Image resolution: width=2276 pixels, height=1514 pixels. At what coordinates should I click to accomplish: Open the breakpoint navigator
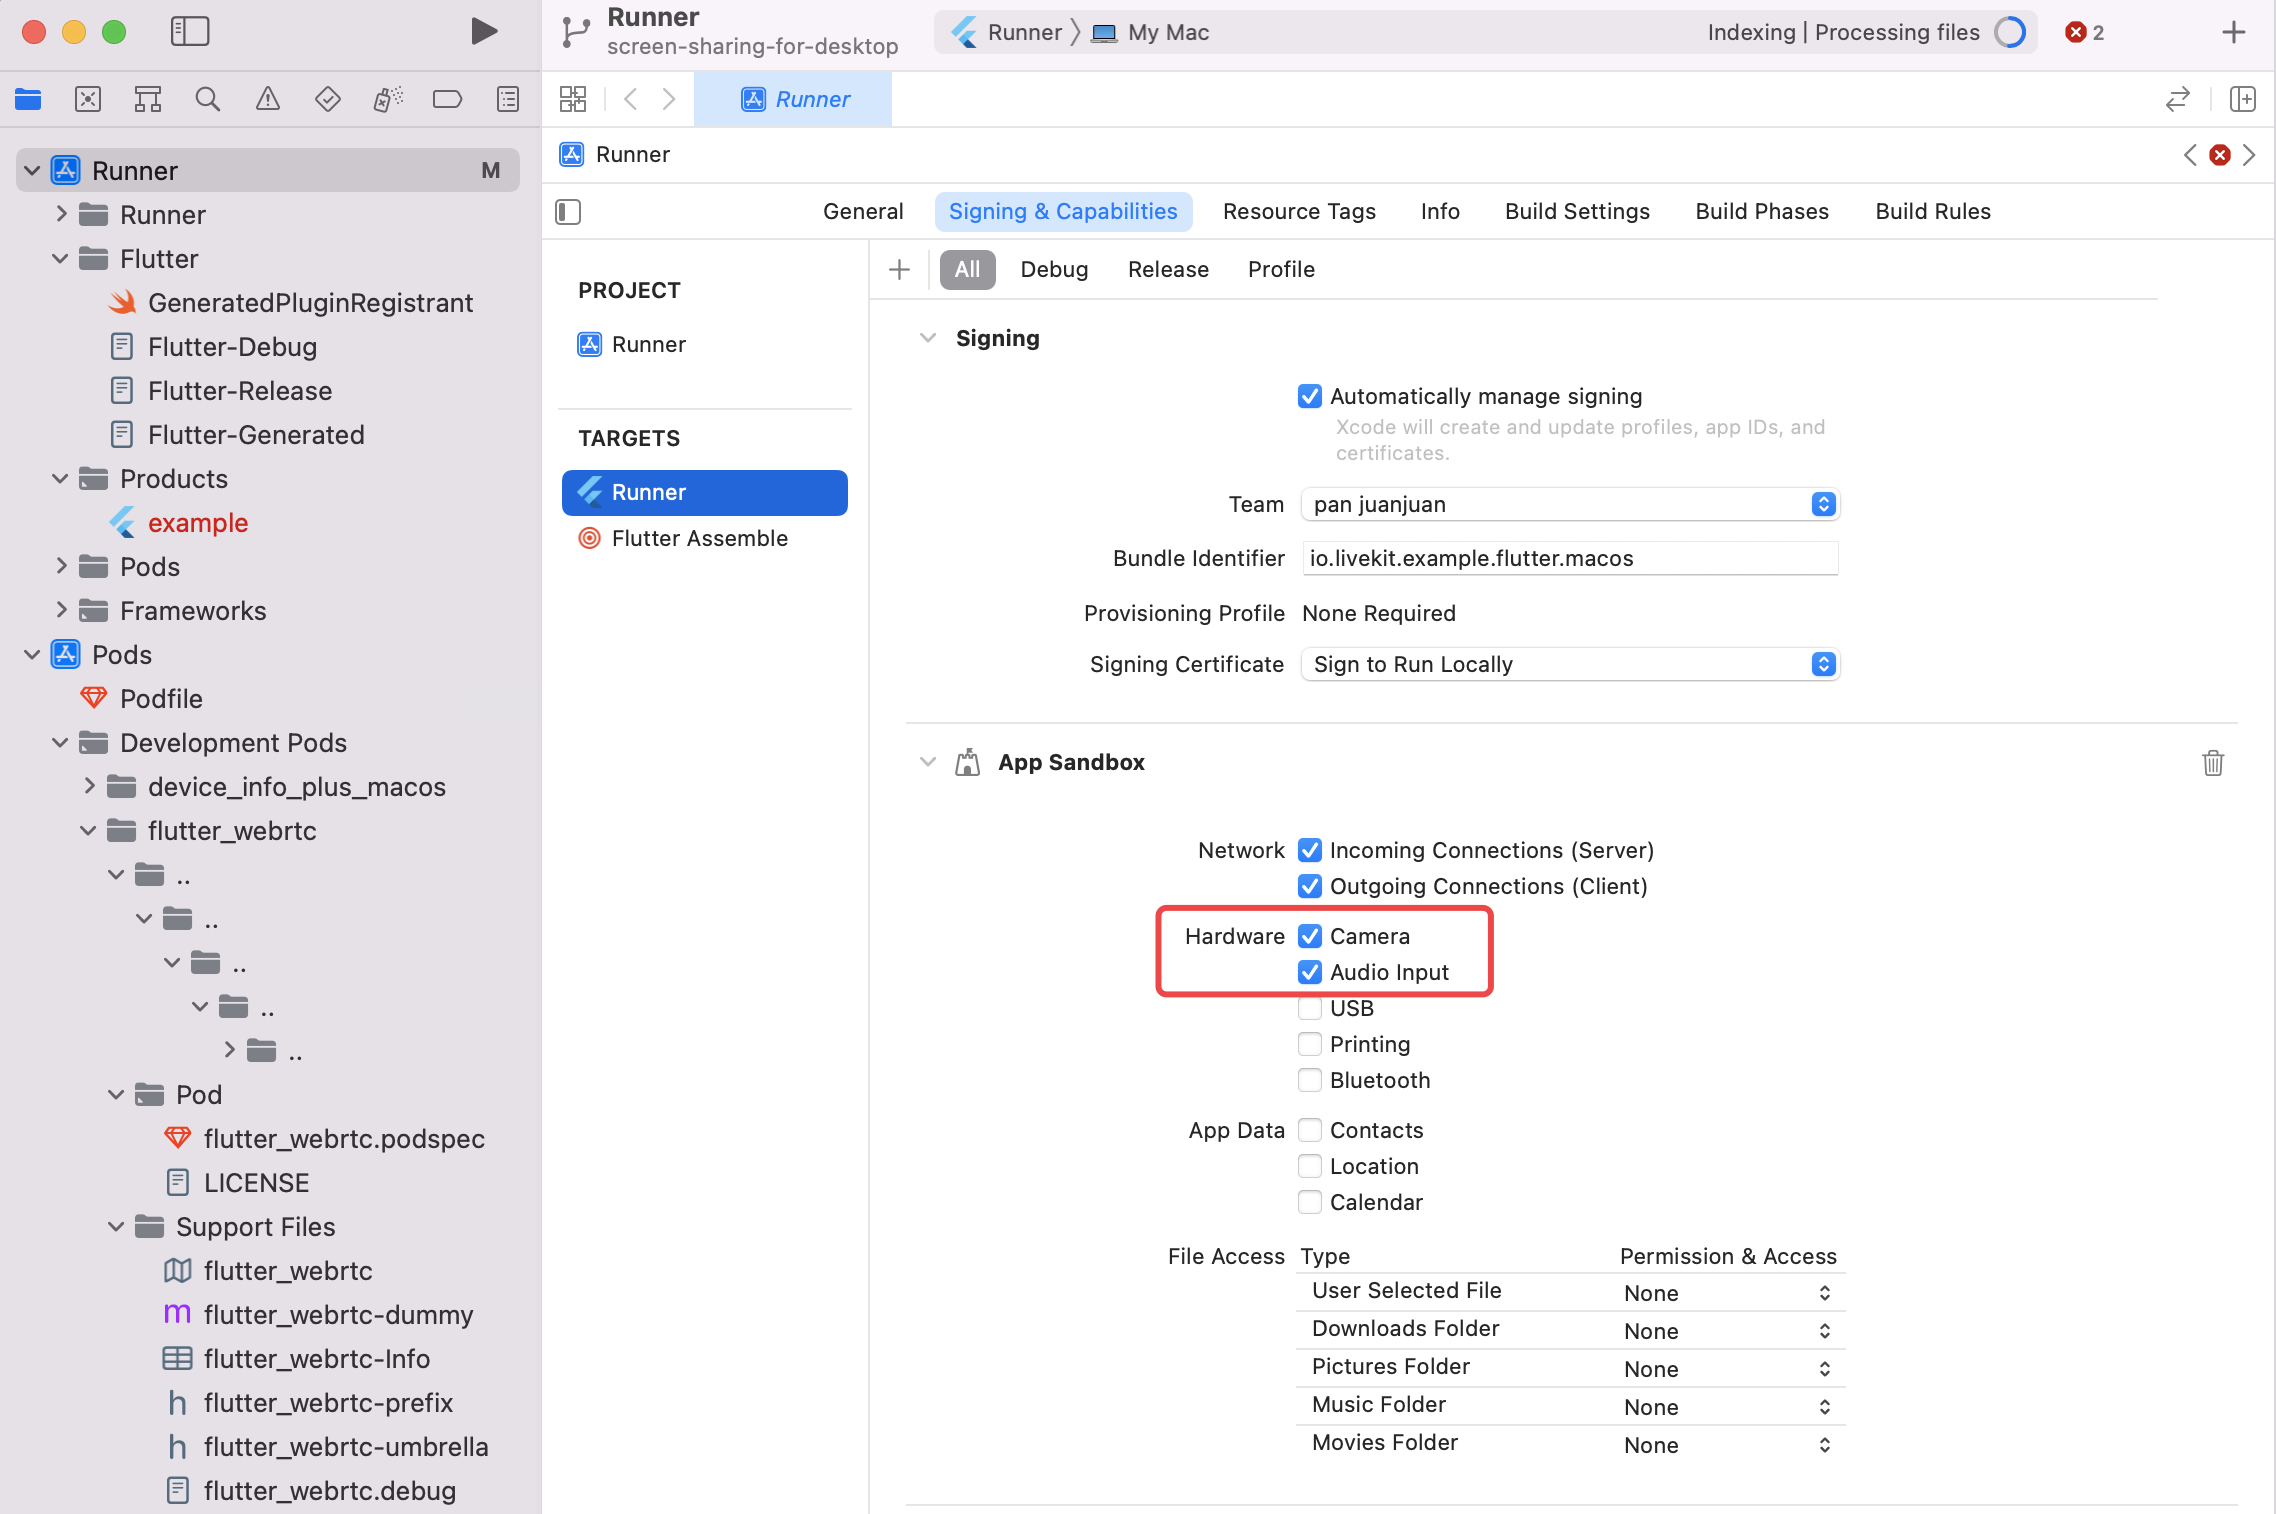tap(447, 99)
